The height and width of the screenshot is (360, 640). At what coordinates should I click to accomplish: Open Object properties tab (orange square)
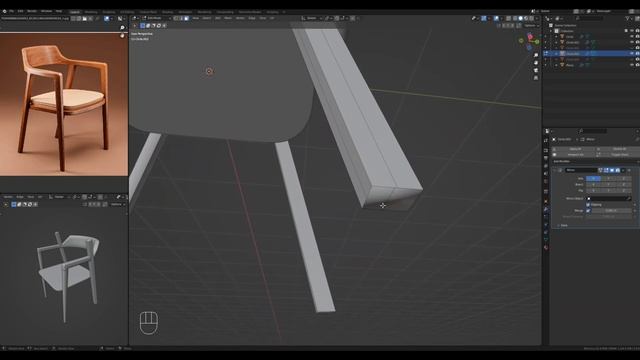tap(546, 201)
